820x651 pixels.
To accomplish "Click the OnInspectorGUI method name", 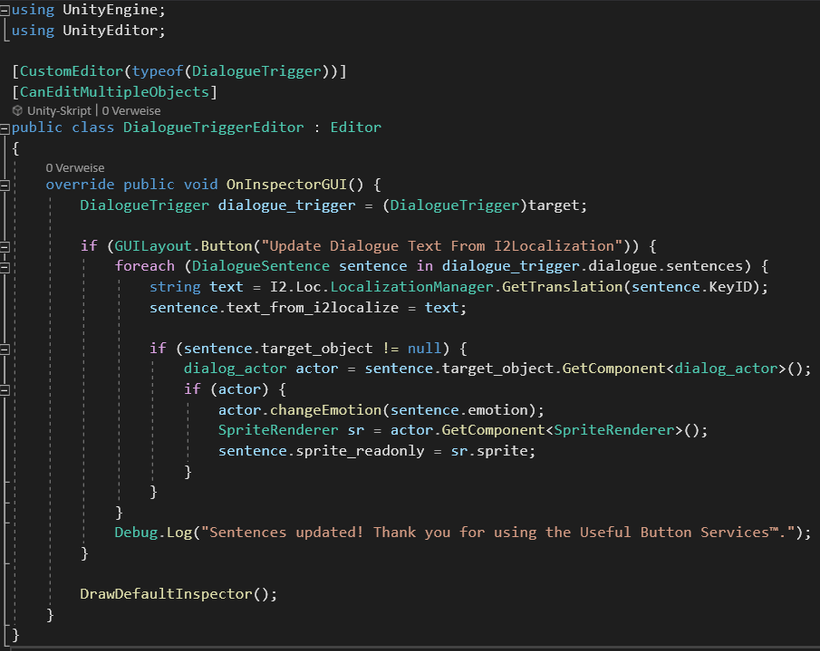I will (287, 185).
